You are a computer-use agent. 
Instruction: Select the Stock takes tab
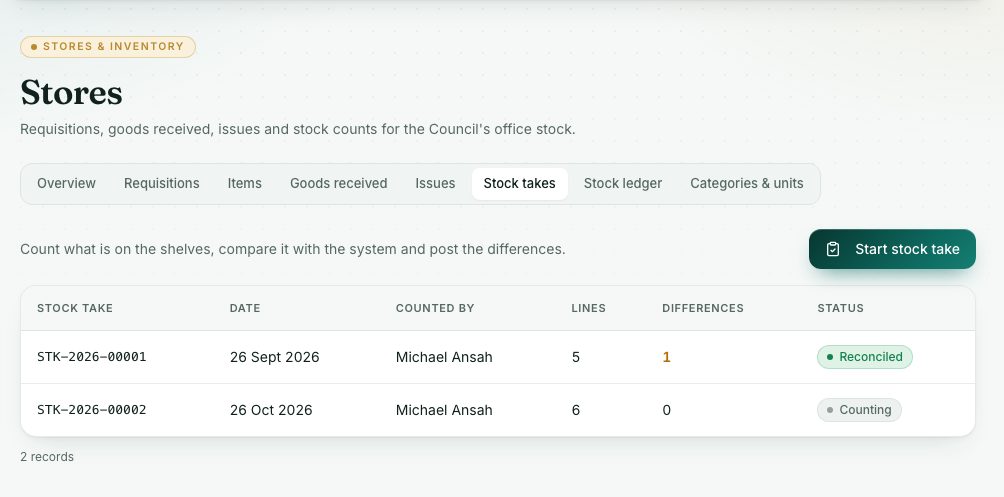(x=519, y=184)
